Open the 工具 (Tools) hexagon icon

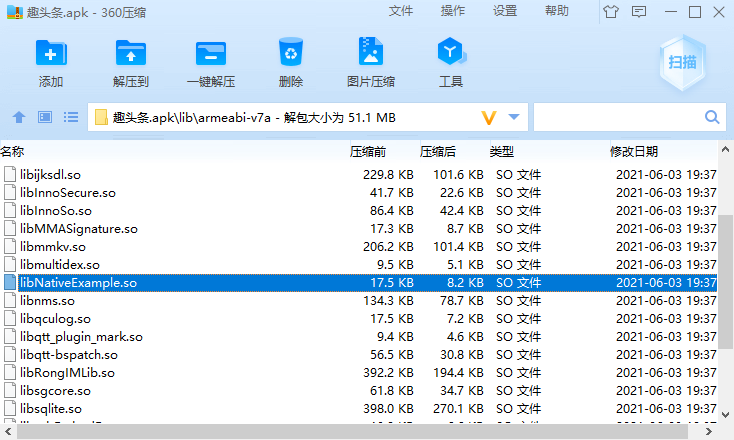(451, 51)
